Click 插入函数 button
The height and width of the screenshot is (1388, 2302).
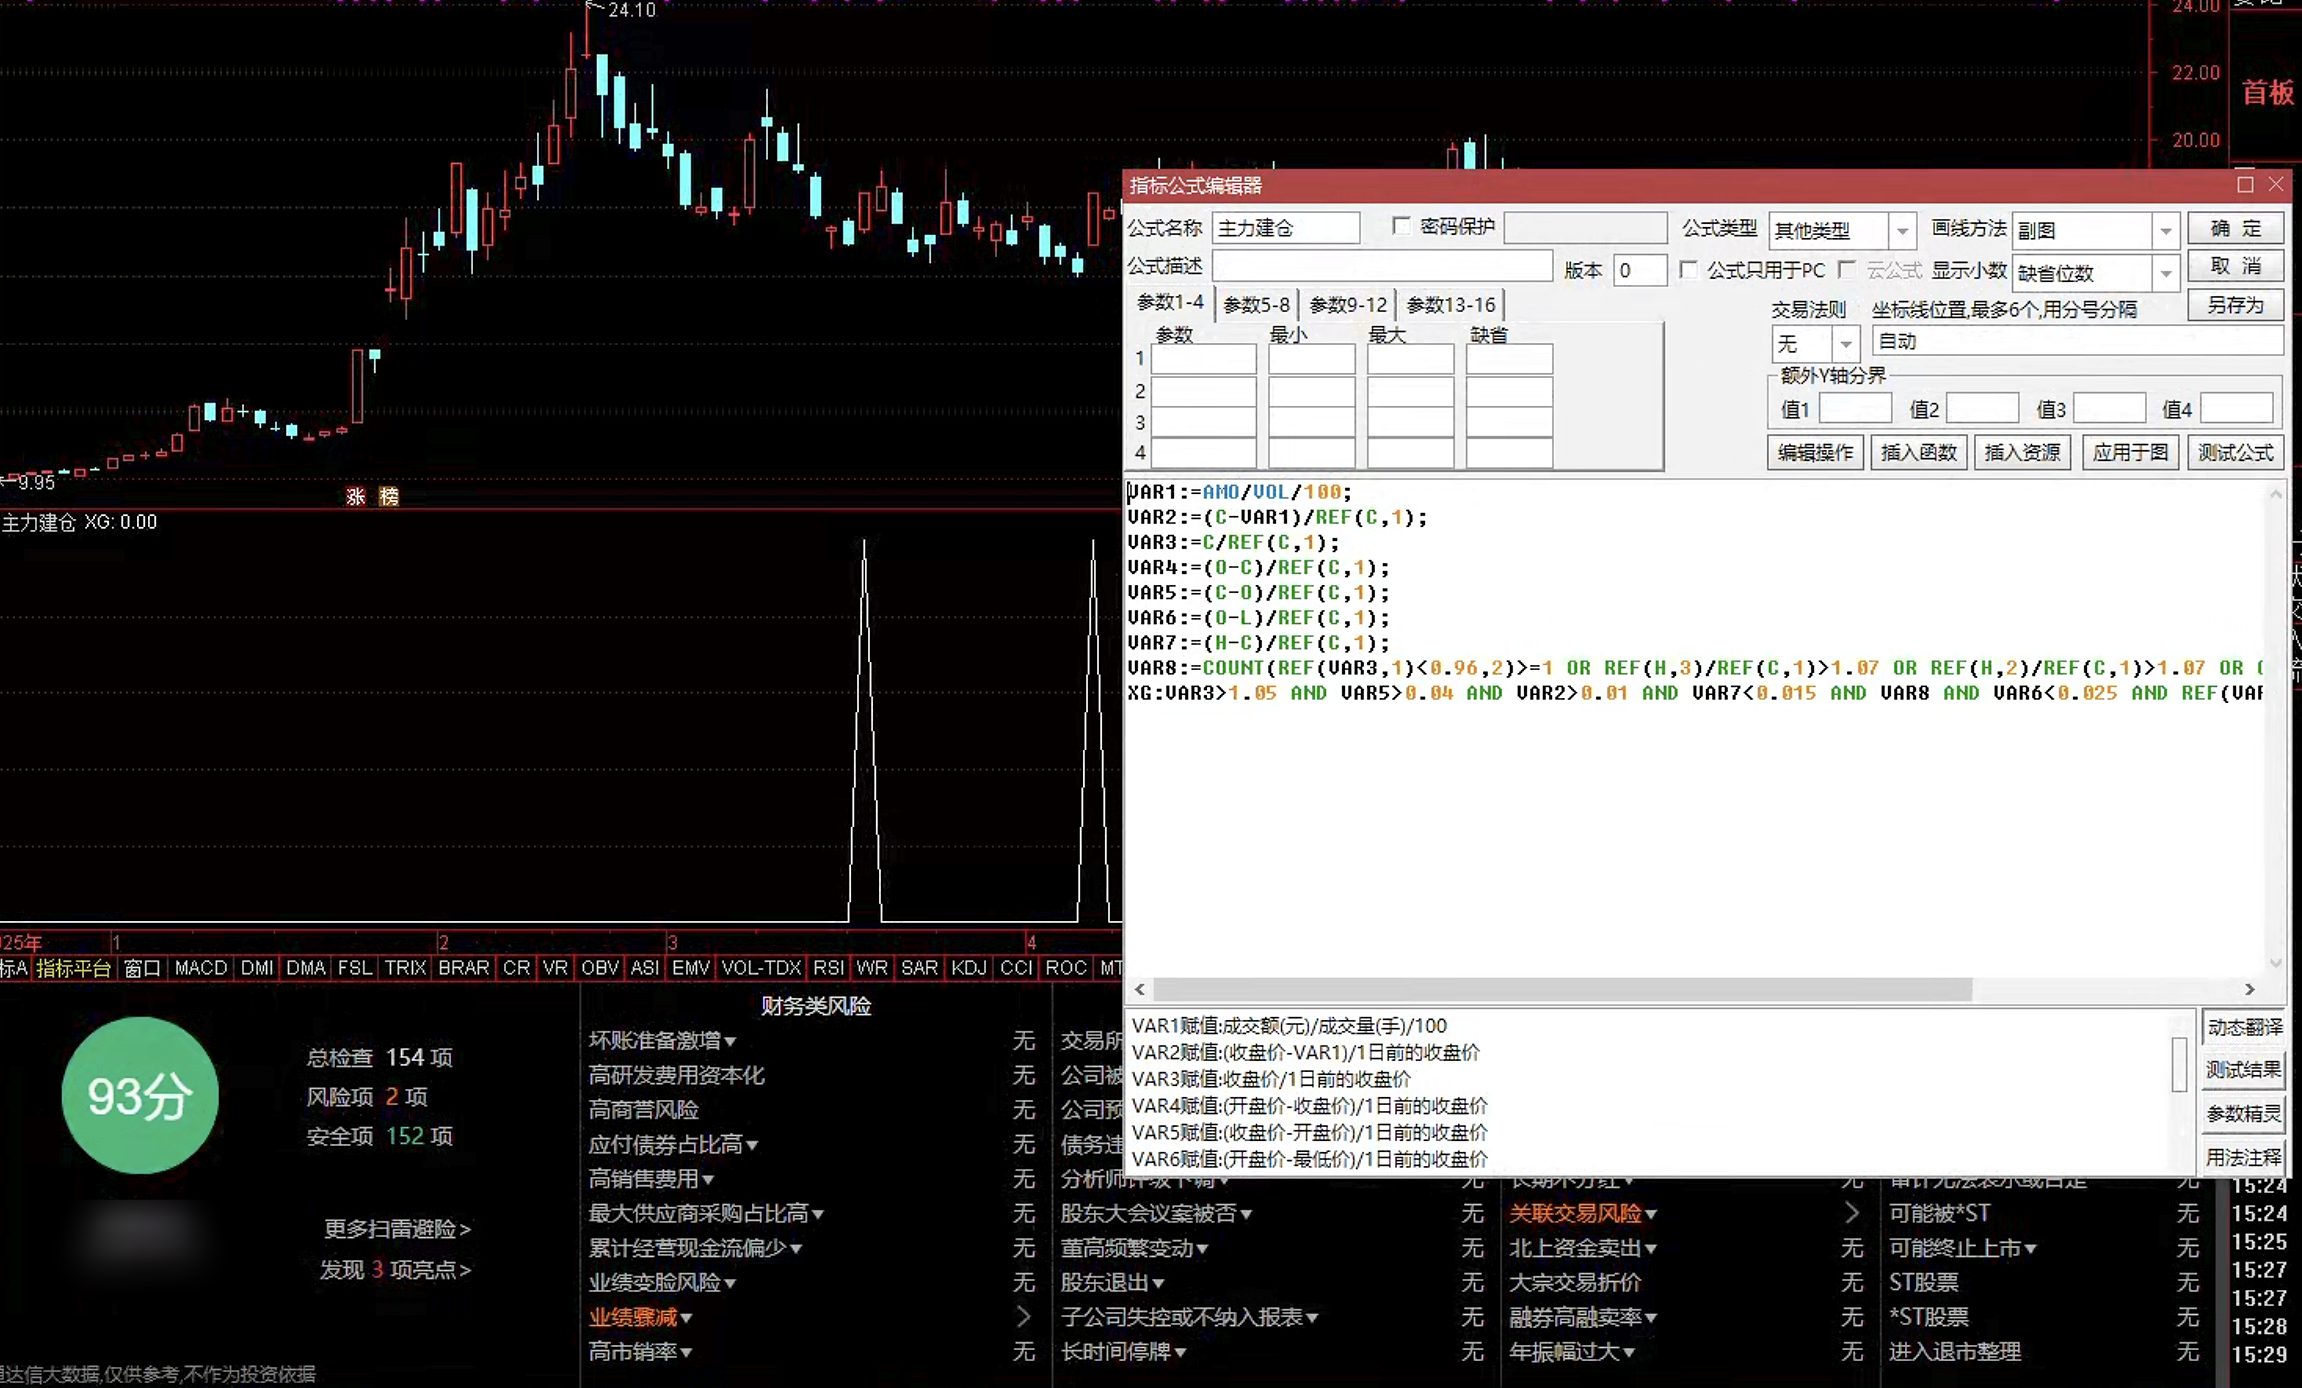(x=1918, y=453)
